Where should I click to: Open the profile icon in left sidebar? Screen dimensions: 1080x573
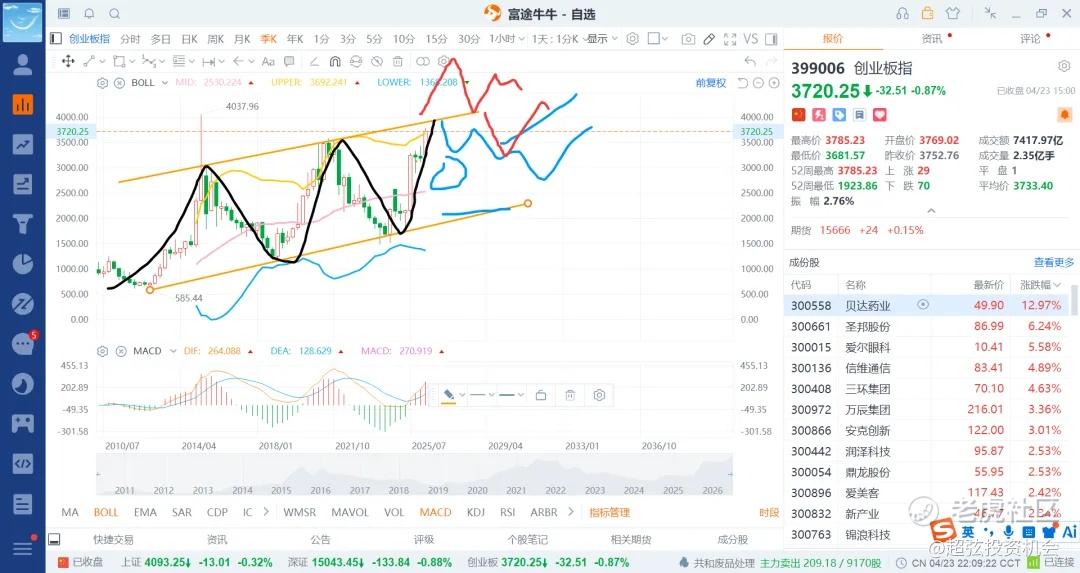pos(23,65)
